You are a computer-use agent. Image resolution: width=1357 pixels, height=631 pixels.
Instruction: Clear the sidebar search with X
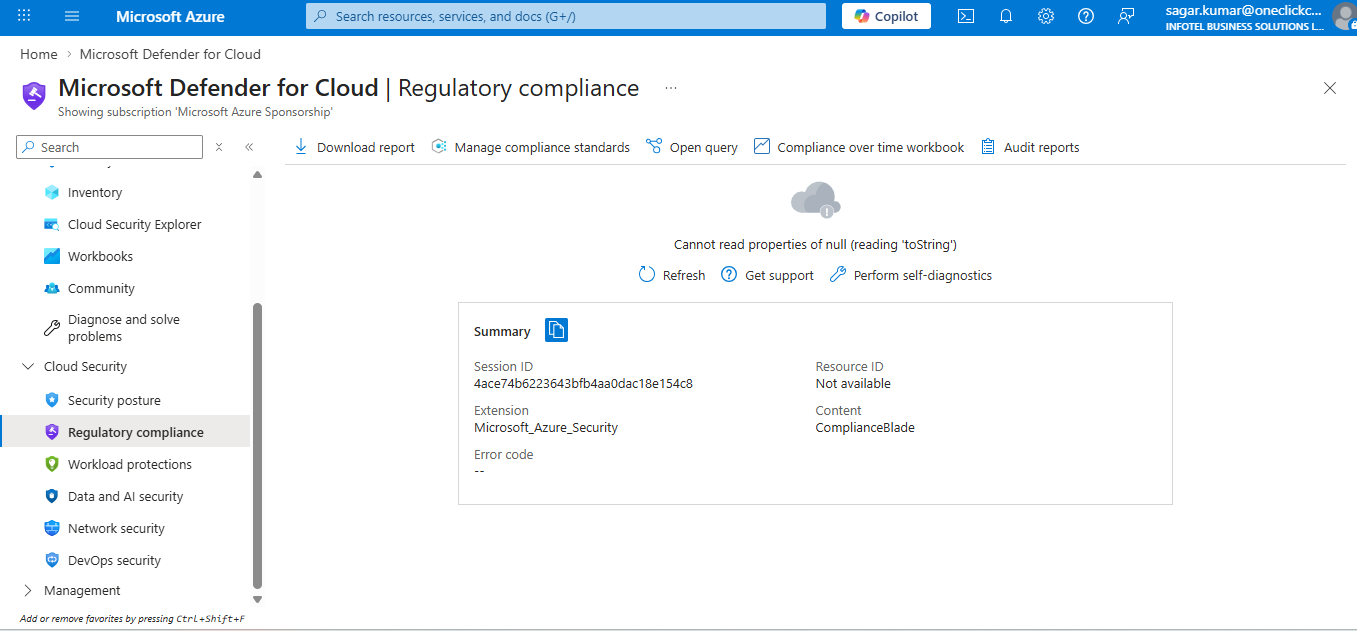[219, 147]
